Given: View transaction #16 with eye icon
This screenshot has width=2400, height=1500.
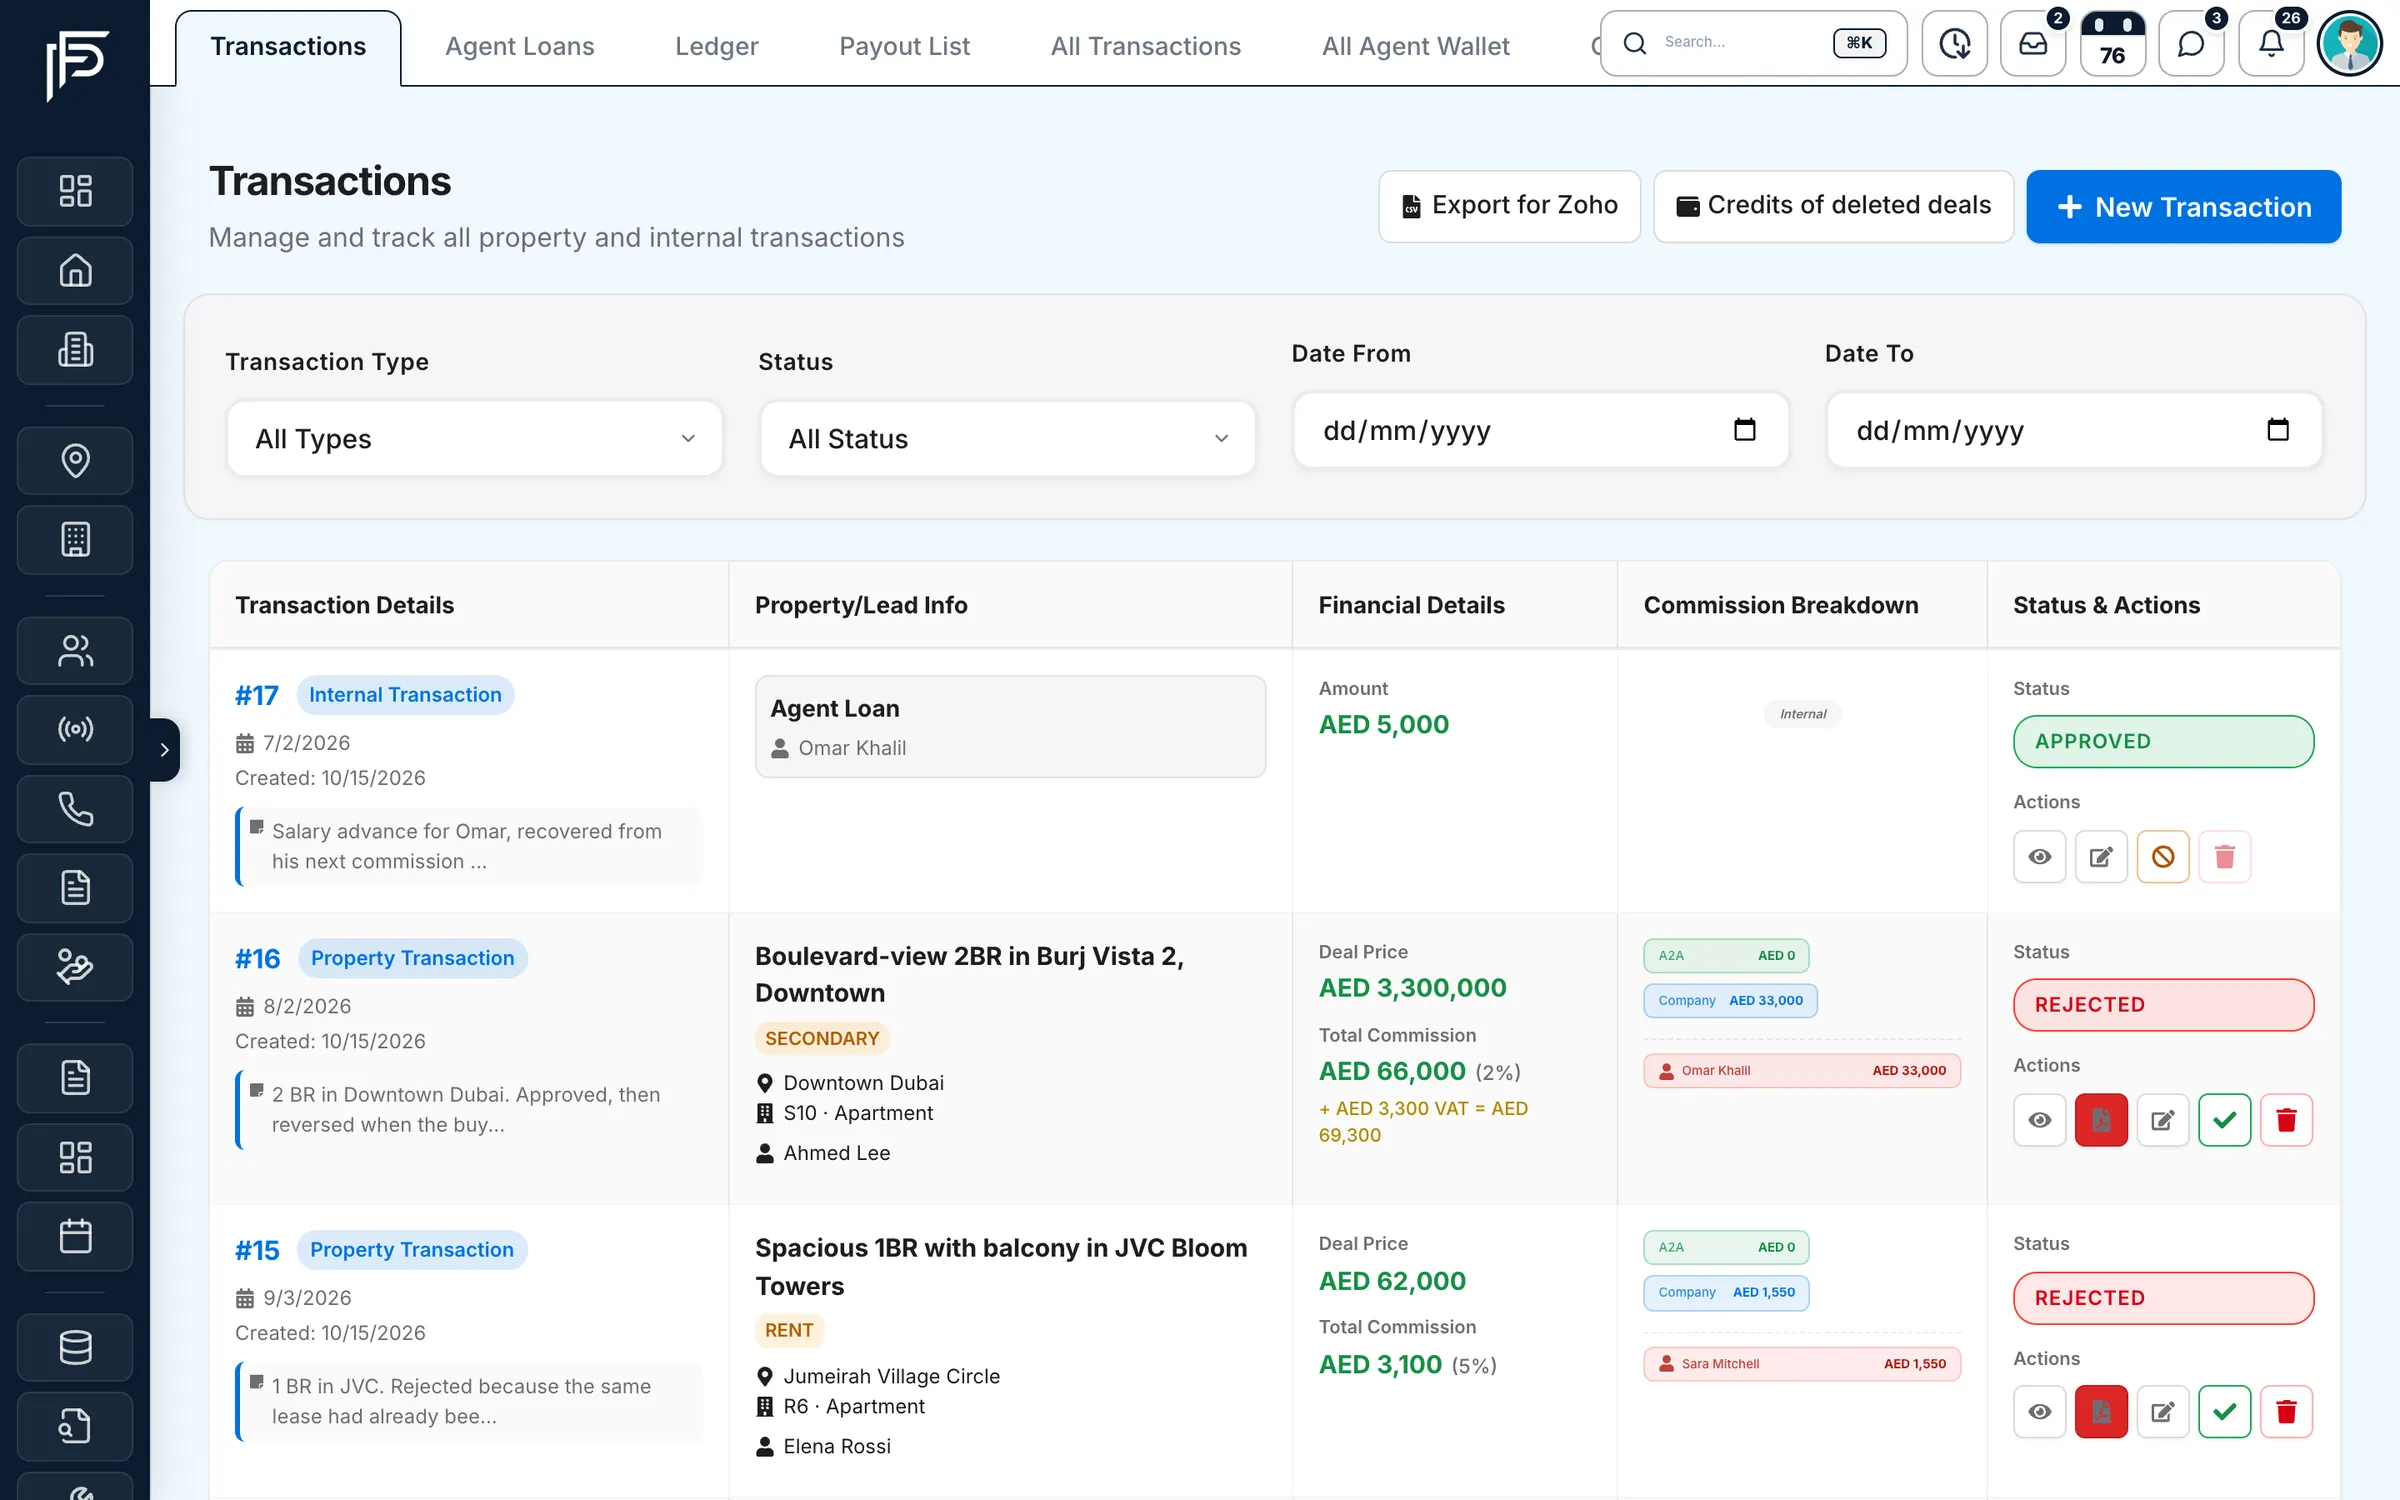Looking at the screenshot, I should pos(2040,1120).
